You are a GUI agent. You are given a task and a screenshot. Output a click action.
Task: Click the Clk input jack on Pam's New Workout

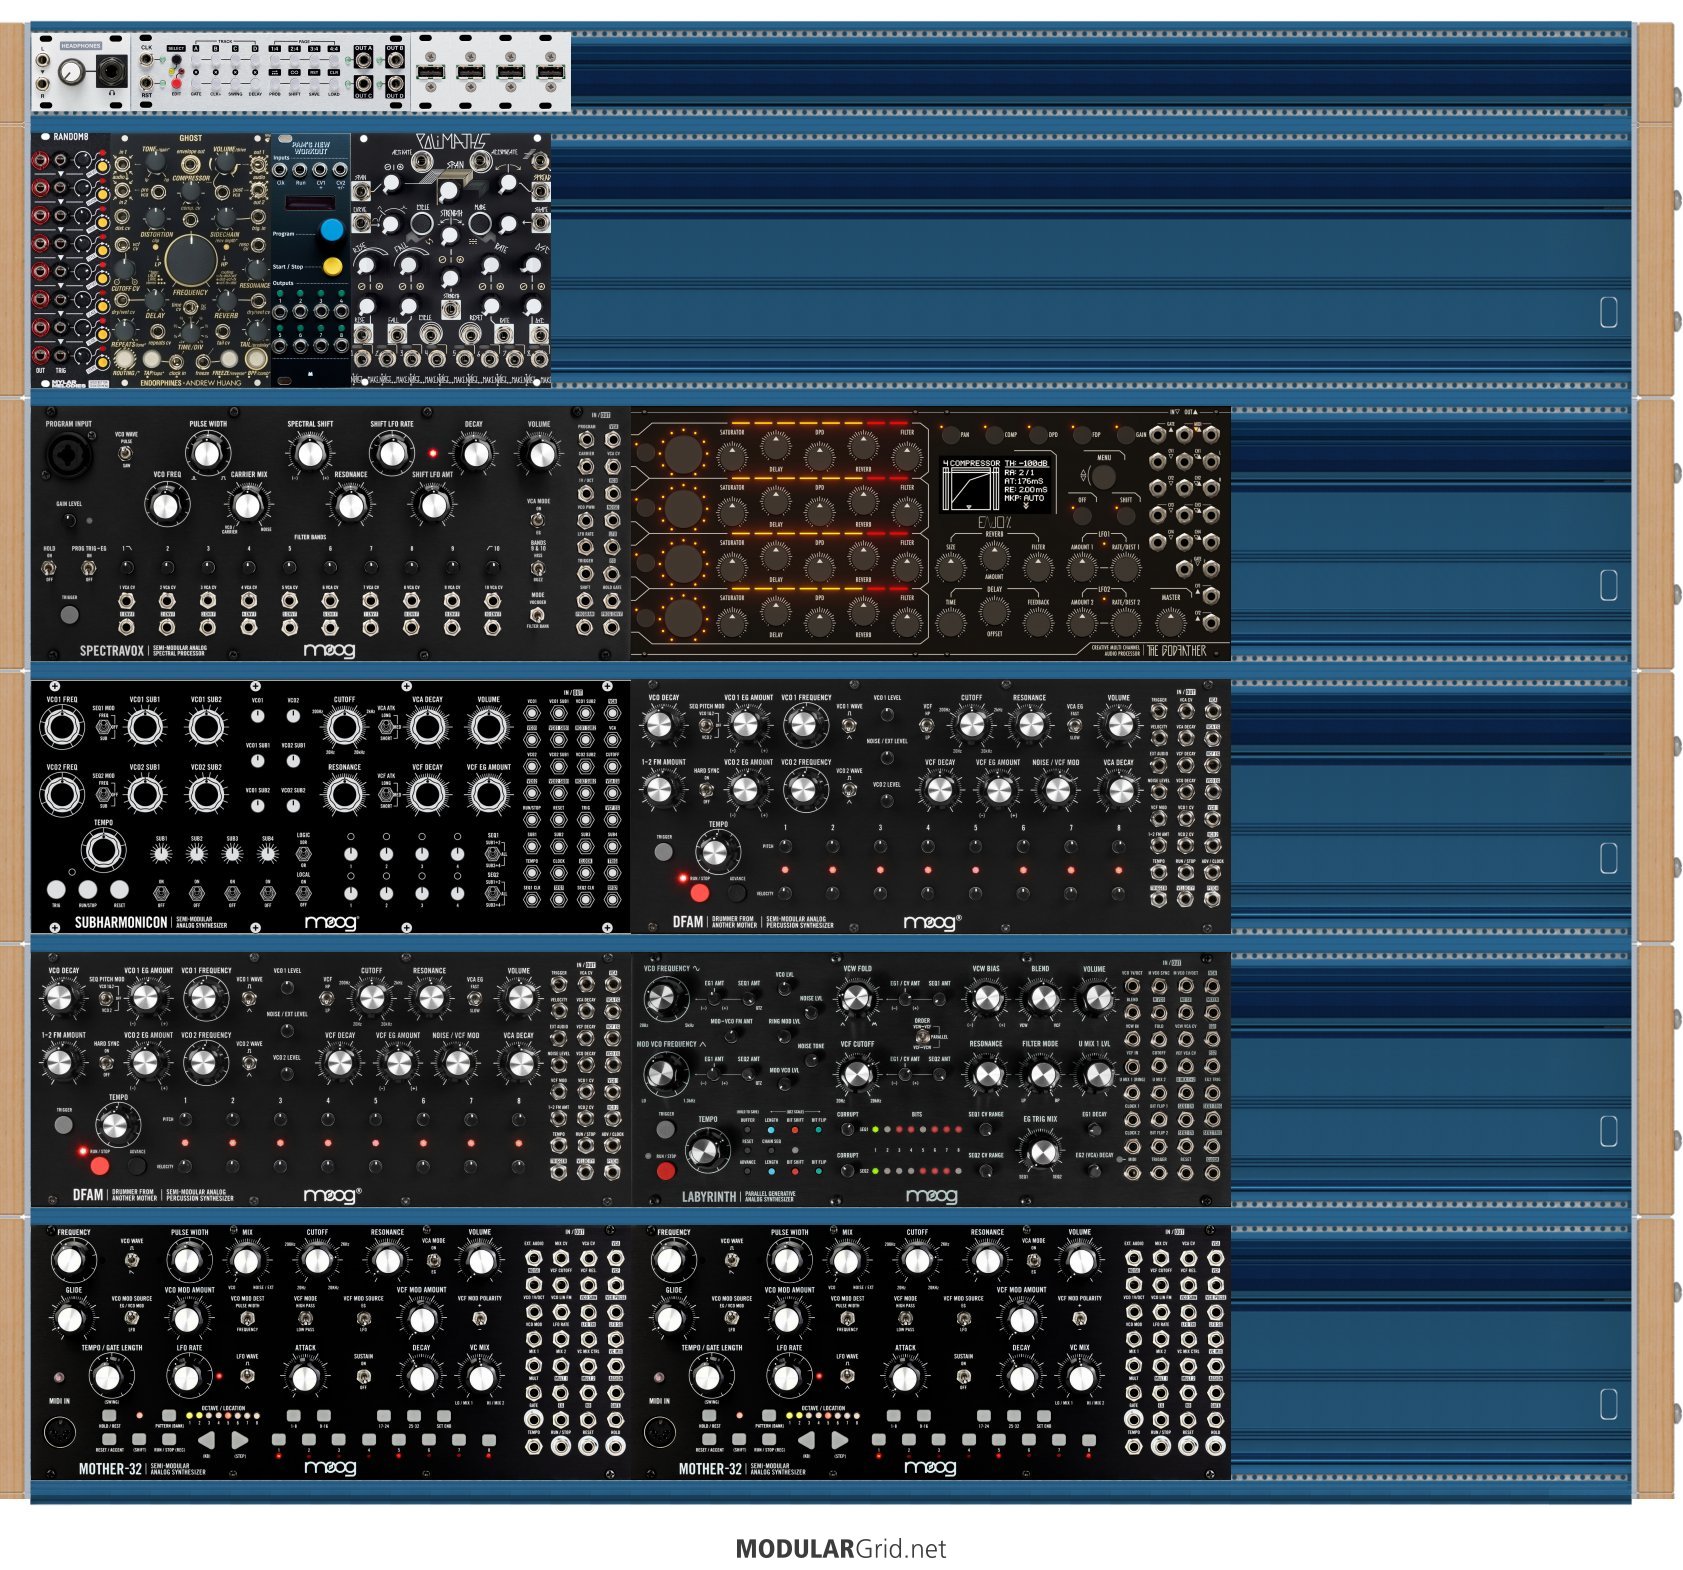281,170
